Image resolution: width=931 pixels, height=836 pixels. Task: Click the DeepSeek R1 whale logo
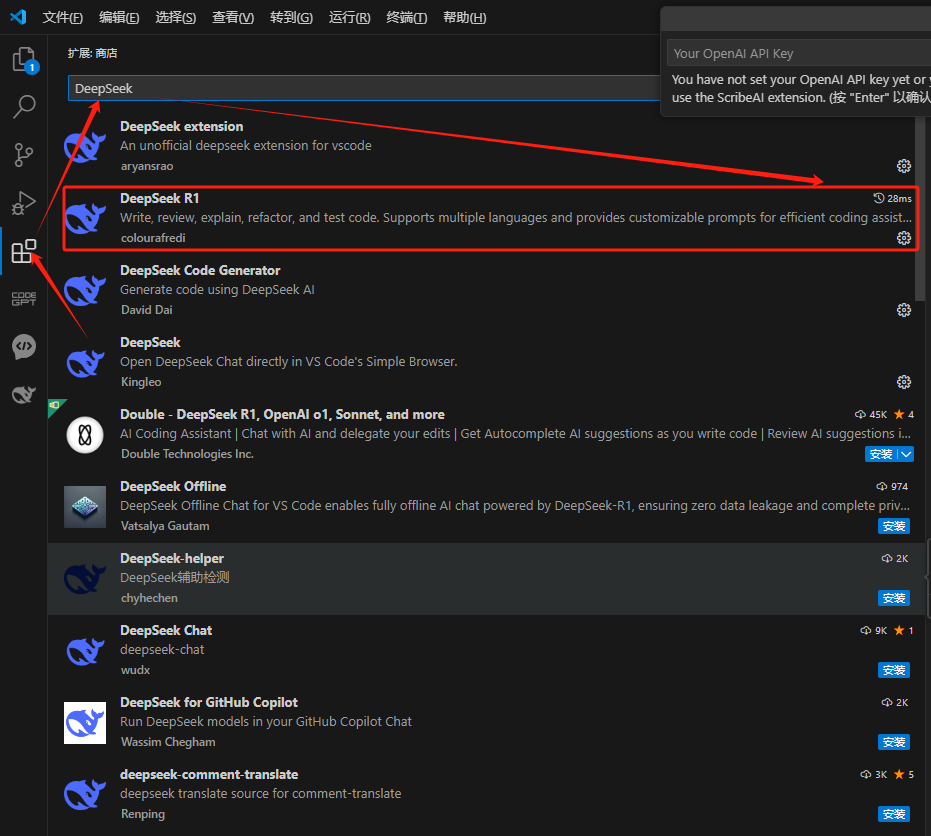click(85, 218)
